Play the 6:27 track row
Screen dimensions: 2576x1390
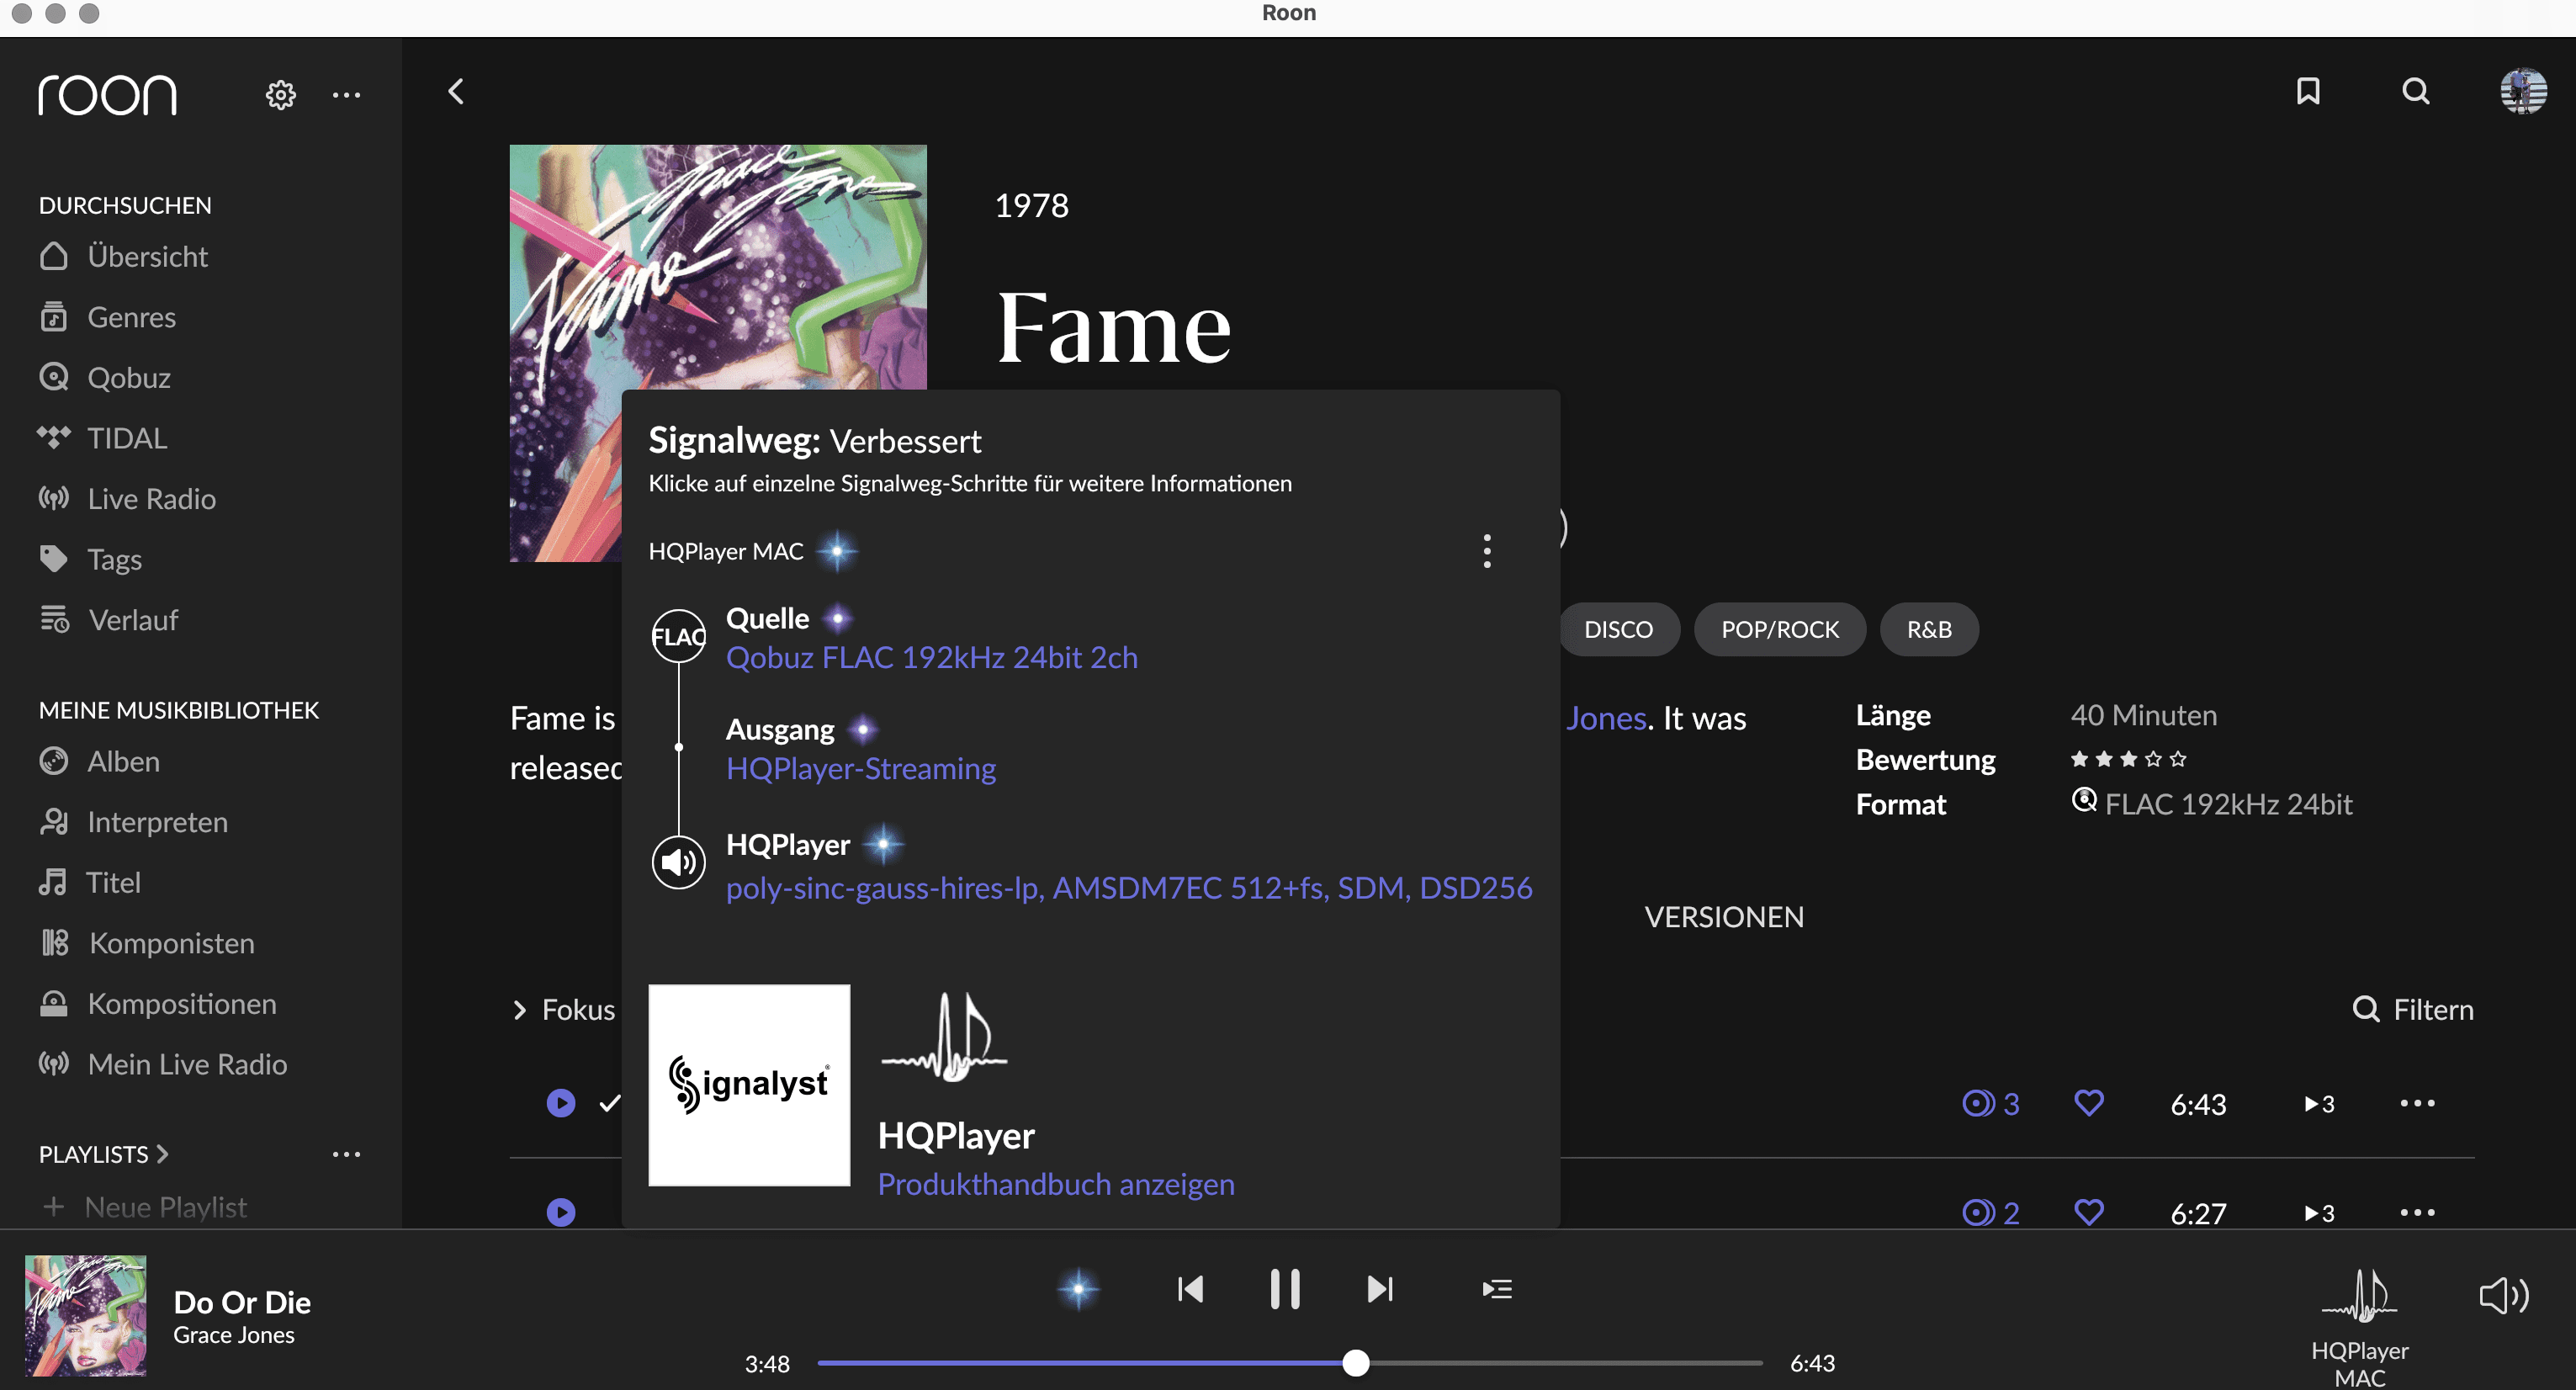click(x=561, y=1212)
